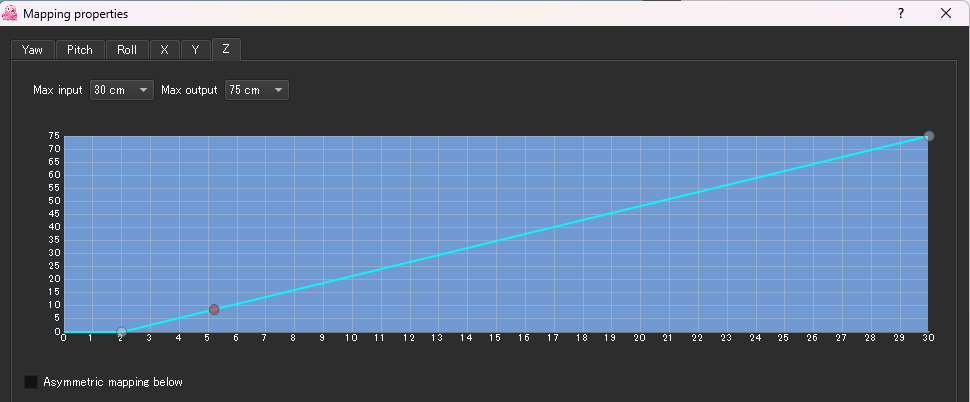
Task: Close the Mapping properties window
Action: click(946, 13)
